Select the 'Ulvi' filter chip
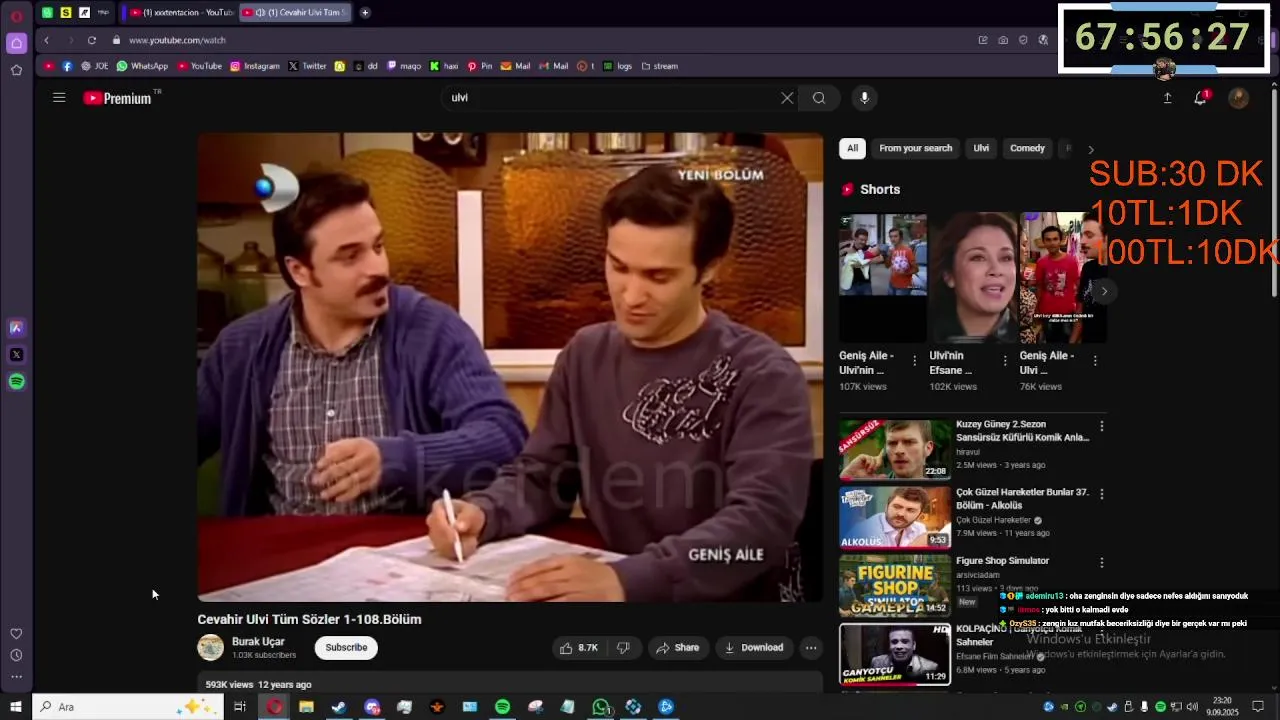Screen dimensions: 1280x720 pos(981,148)
